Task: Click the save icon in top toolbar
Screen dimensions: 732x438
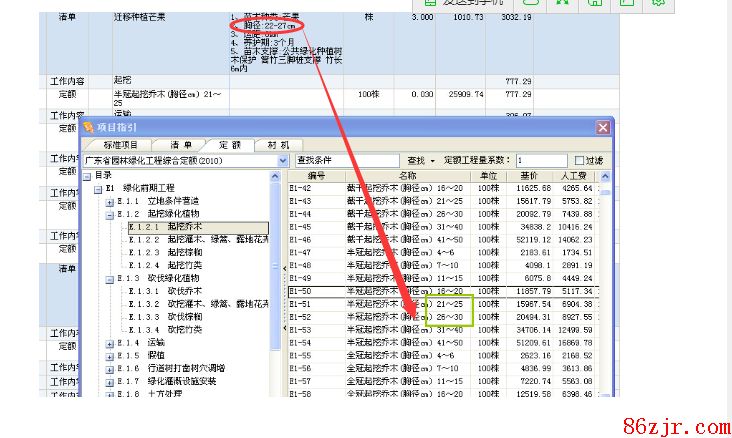Action: [x=594, y=4]
